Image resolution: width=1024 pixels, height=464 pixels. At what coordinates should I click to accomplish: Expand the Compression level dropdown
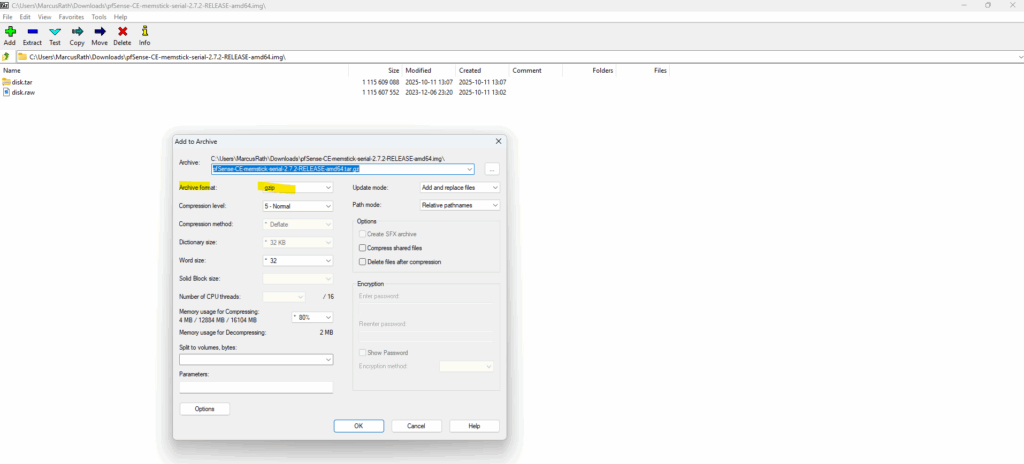pyautogui.click(x=296, y=206)
